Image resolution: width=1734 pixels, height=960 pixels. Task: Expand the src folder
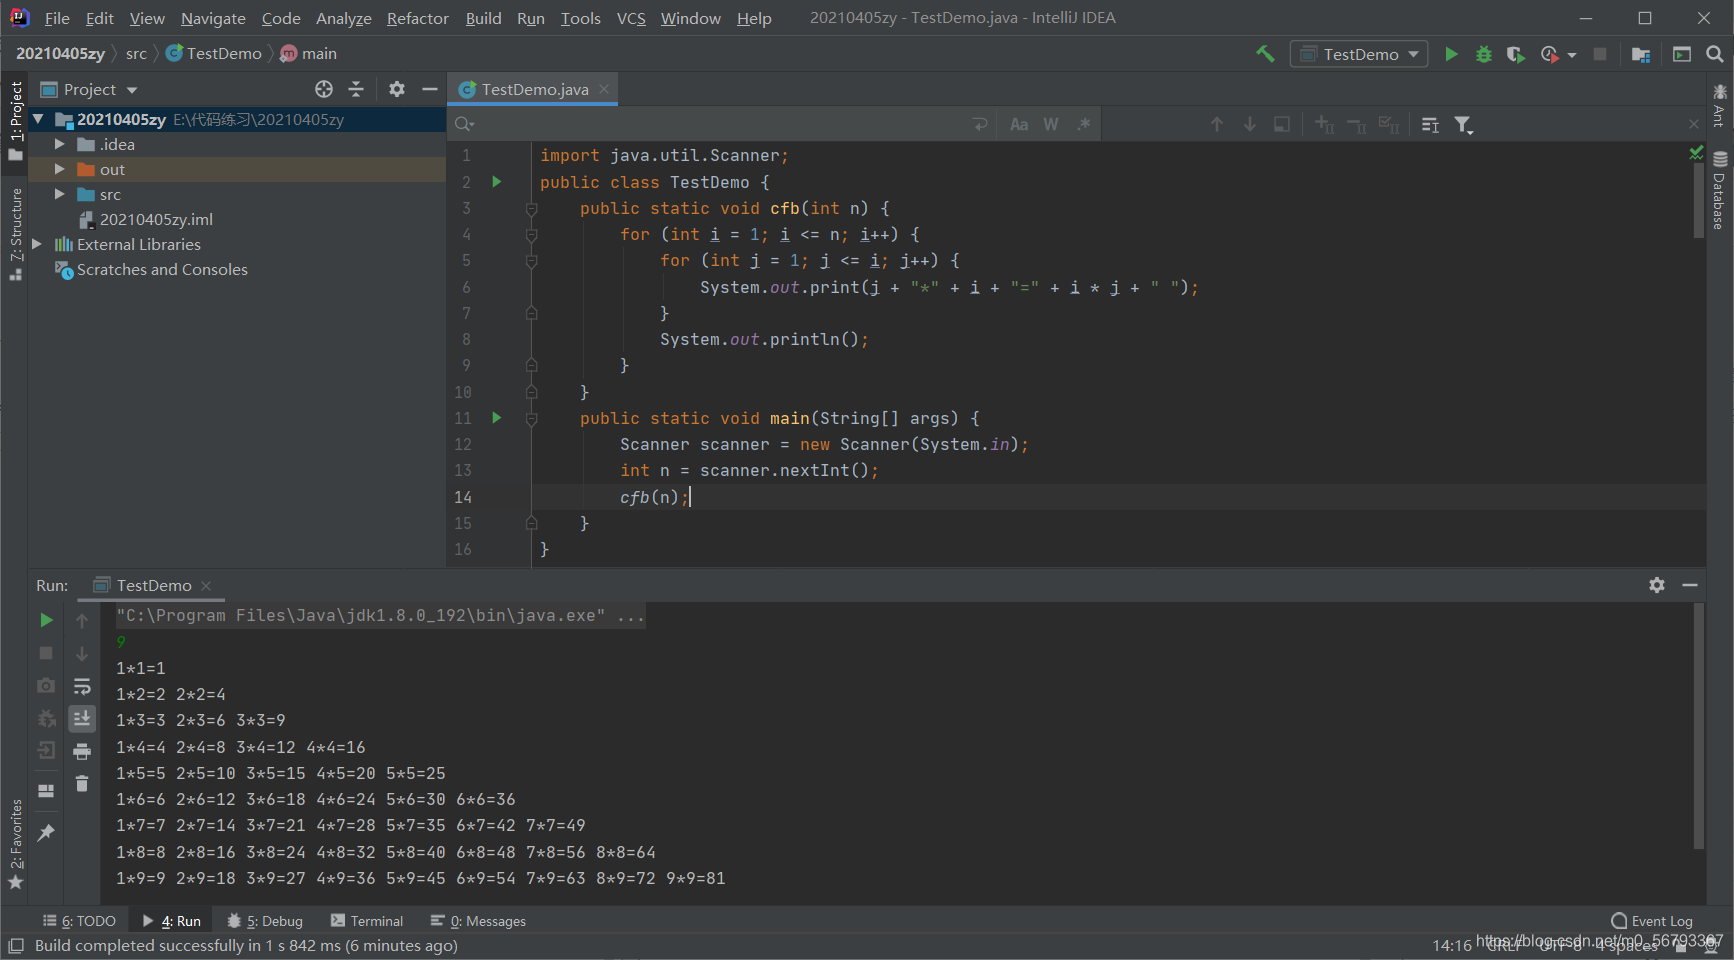pos(60,194)
